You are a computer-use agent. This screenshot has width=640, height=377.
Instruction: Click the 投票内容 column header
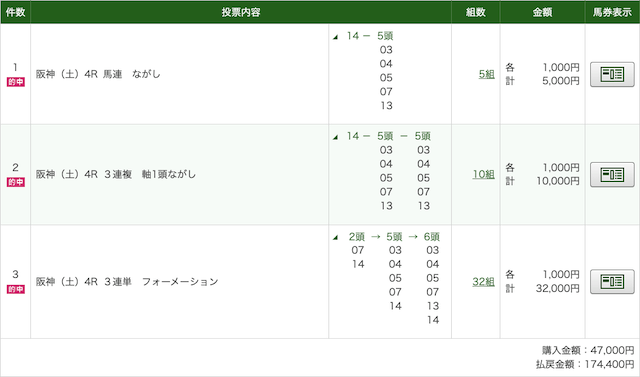point(241,12)
